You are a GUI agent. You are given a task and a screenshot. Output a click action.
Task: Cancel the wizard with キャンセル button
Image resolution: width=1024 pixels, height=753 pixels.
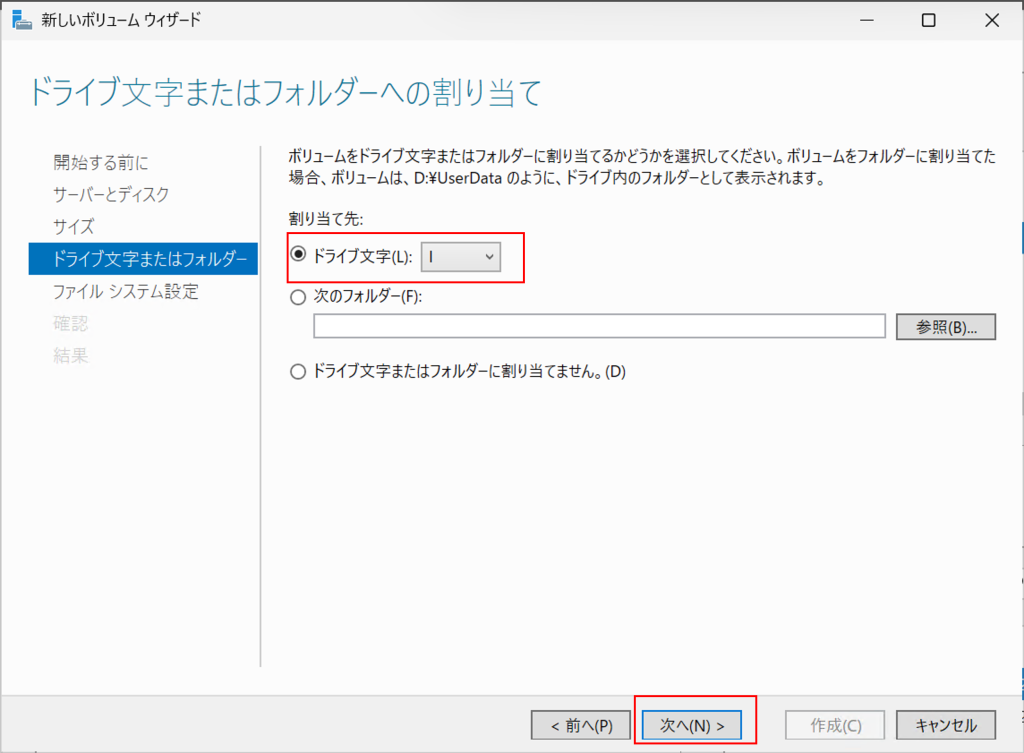[x=946, y=725]
